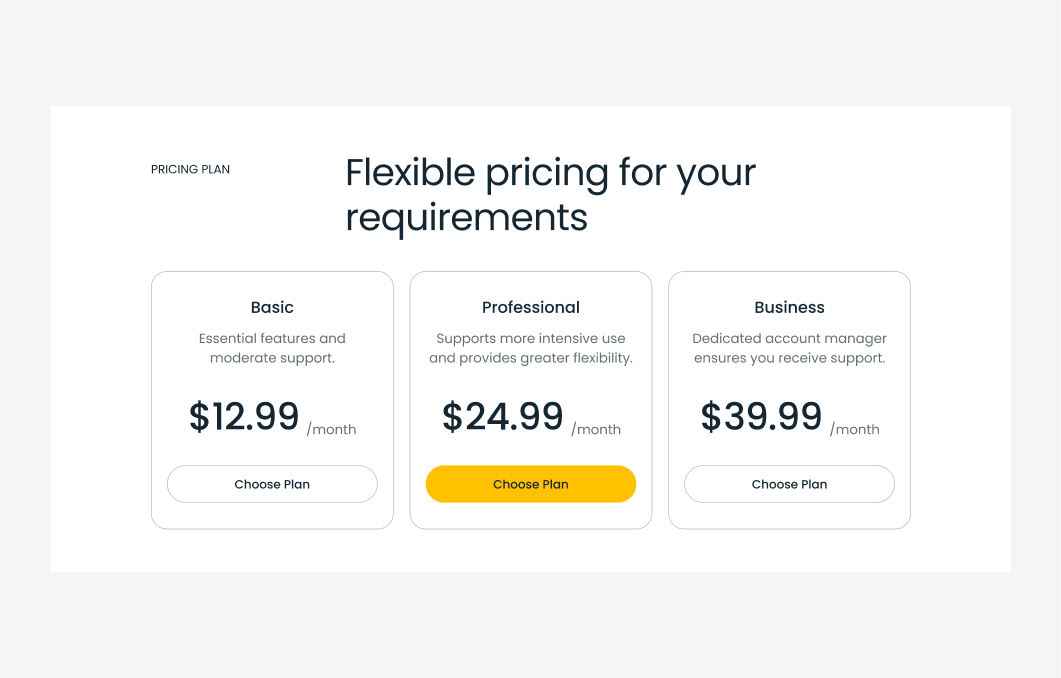Click the $39.99 price text
This screenshot has height=678, width=1061.
tap(762, 416)
